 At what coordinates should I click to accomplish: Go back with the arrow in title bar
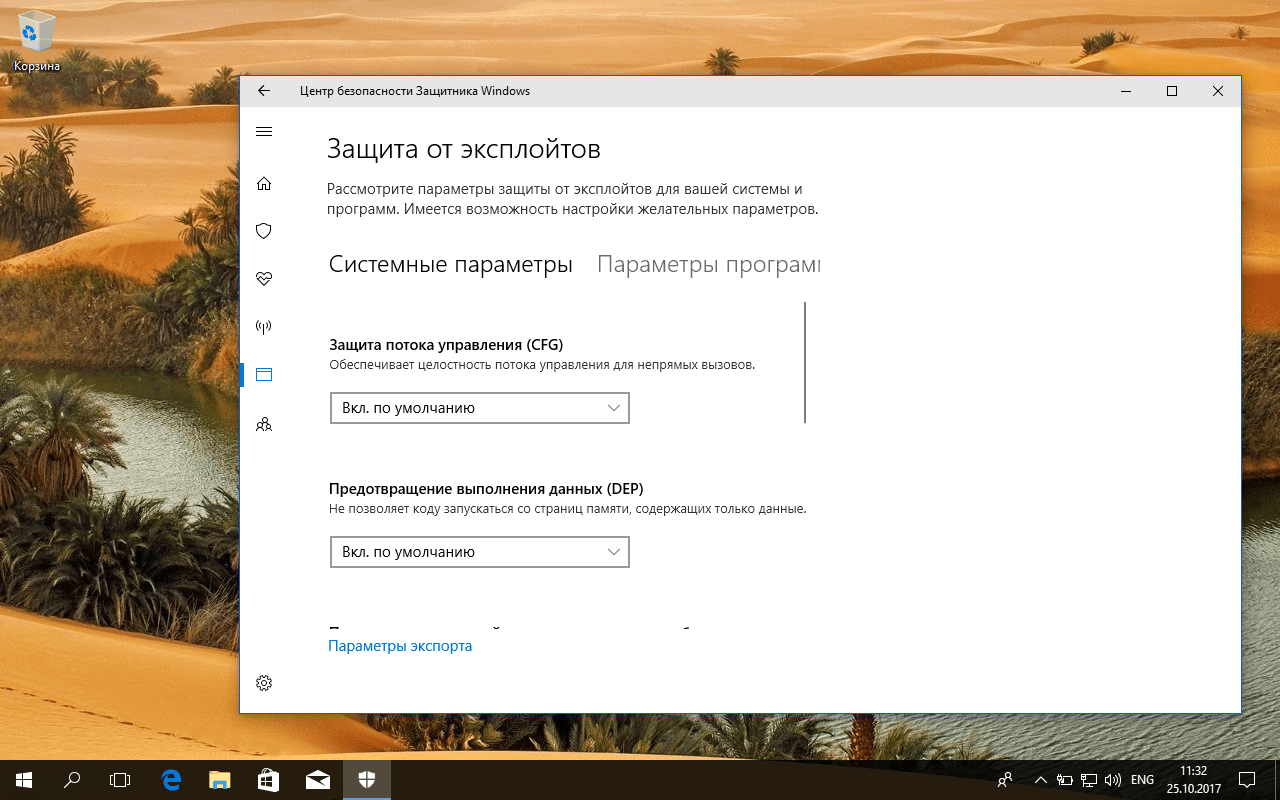[x=264, y=91]
